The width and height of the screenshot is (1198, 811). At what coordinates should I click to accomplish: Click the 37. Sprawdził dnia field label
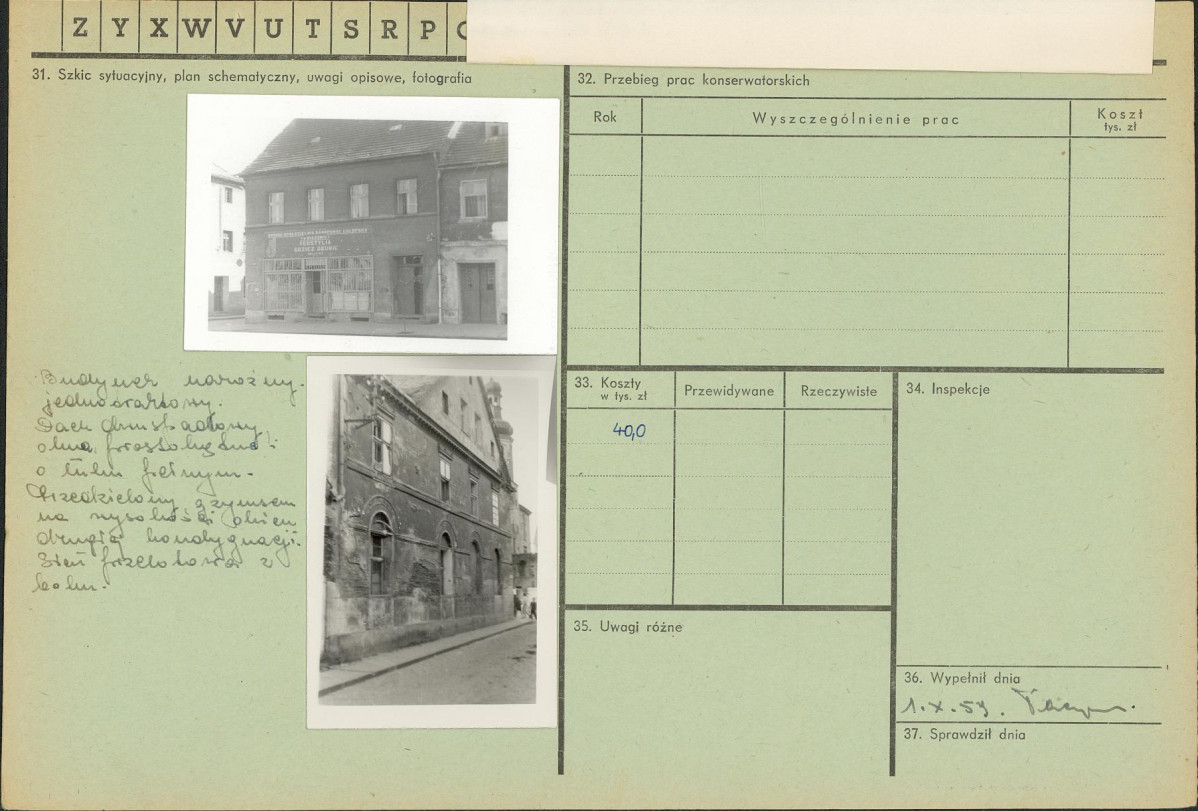click(x=964, y=734)
